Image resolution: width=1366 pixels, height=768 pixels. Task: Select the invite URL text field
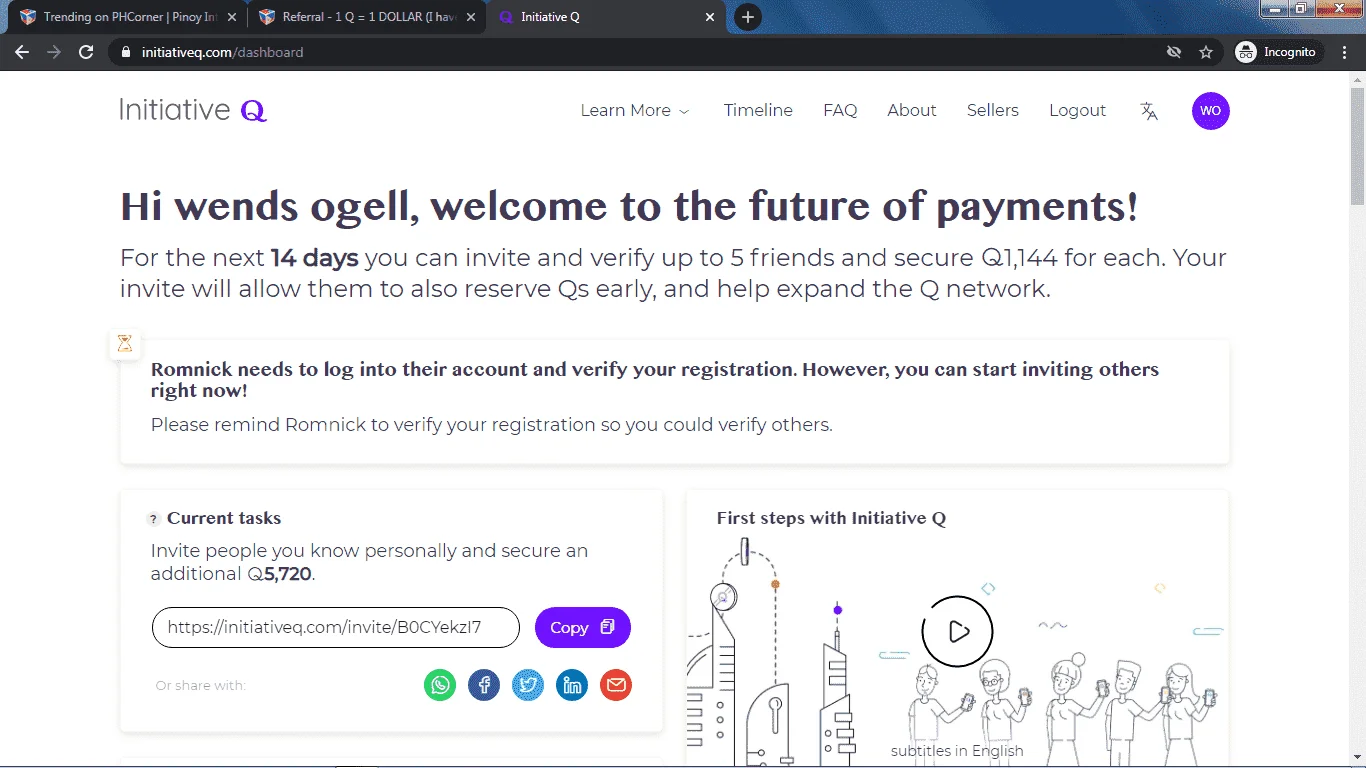[x=336, y=628]
